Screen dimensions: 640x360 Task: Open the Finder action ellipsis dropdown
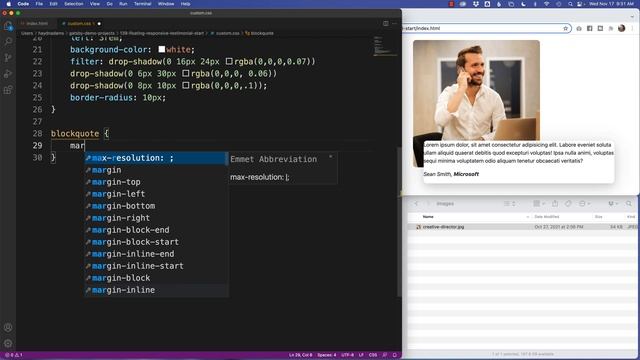(x=584, y=203)
